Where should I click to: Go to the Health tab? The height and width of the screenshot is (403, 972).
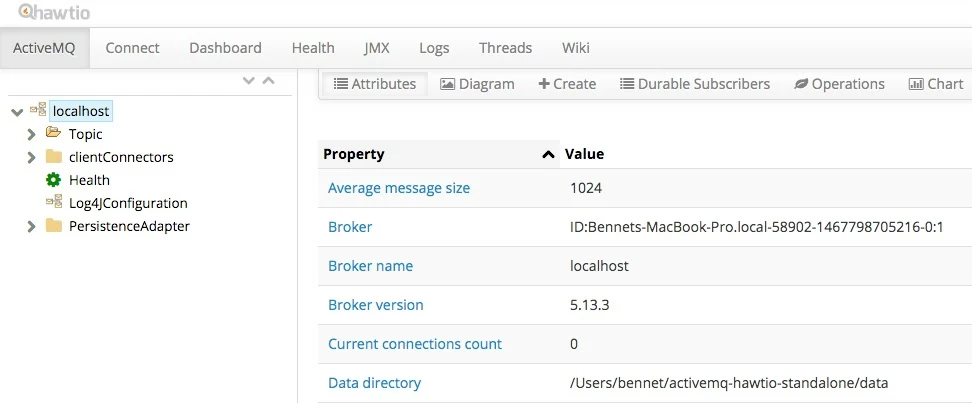tap(313, 48)
